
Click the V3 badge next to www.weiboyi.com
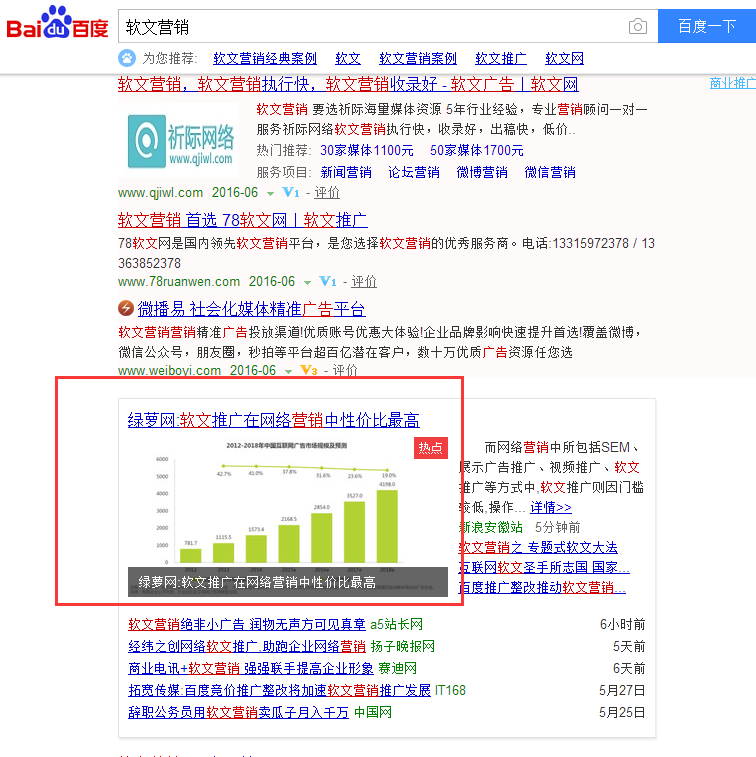[x=309, y=371]
